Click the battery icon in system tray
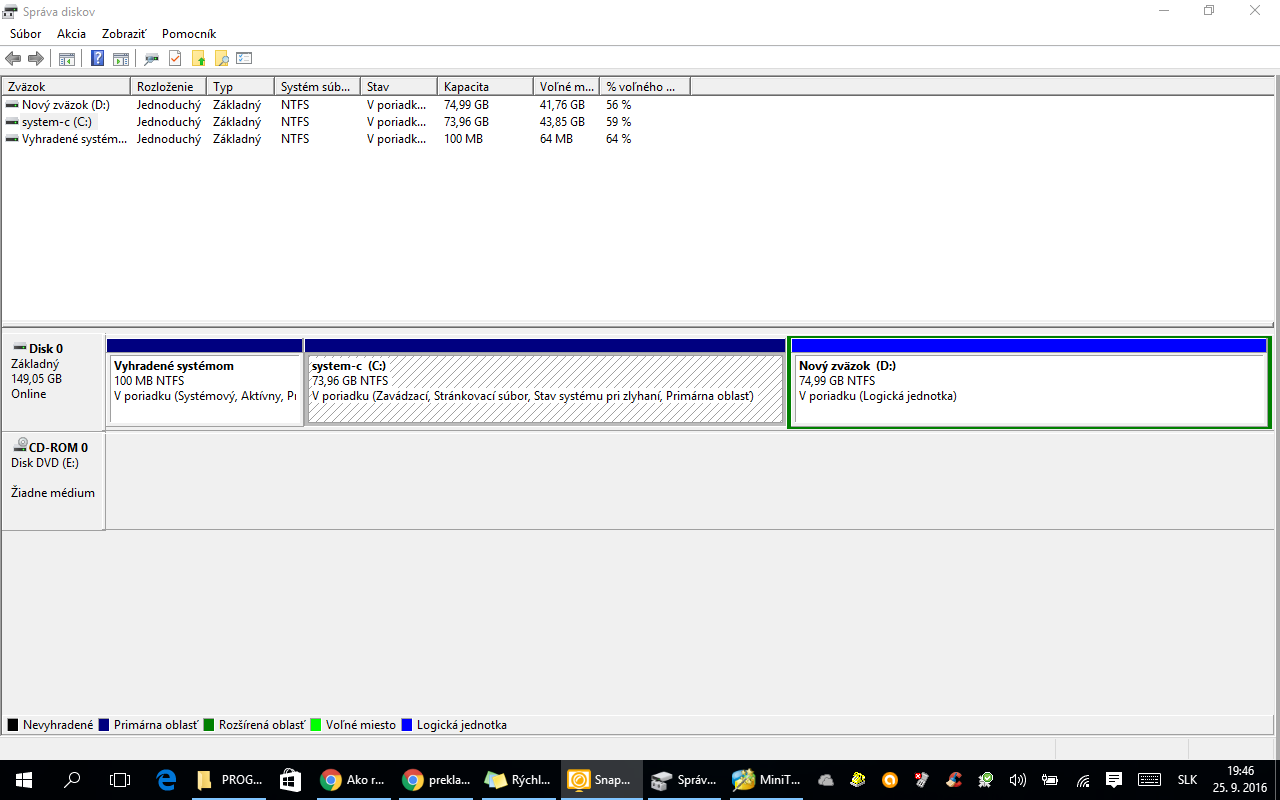The width and height of the screenshot is (1280, 800). click(1051, 780)
